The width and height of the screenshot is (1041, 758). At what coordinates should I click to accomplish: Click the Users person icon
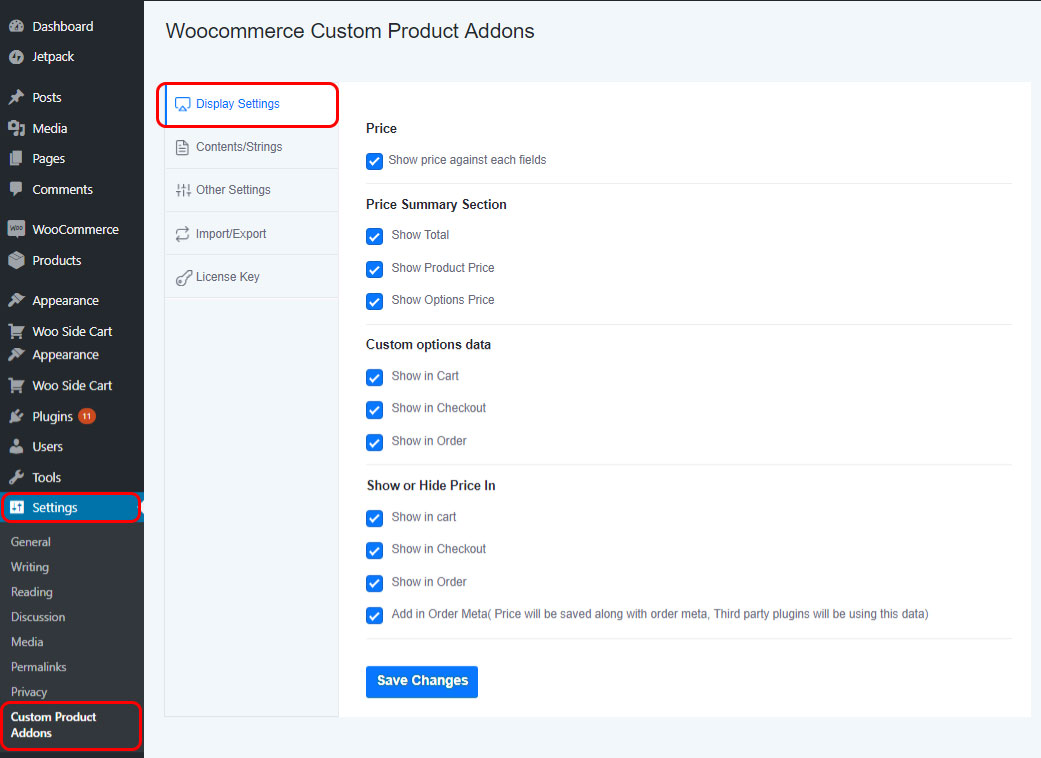pos(17,447)
